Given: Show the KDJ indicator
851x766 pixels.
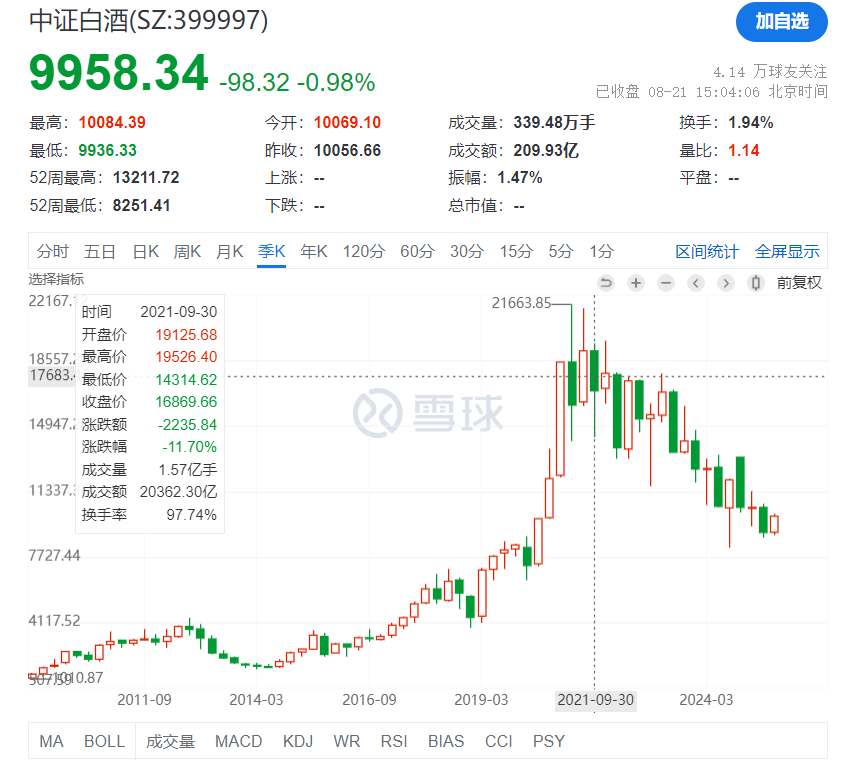Looking at the screenshot, I should pos(298,741).
